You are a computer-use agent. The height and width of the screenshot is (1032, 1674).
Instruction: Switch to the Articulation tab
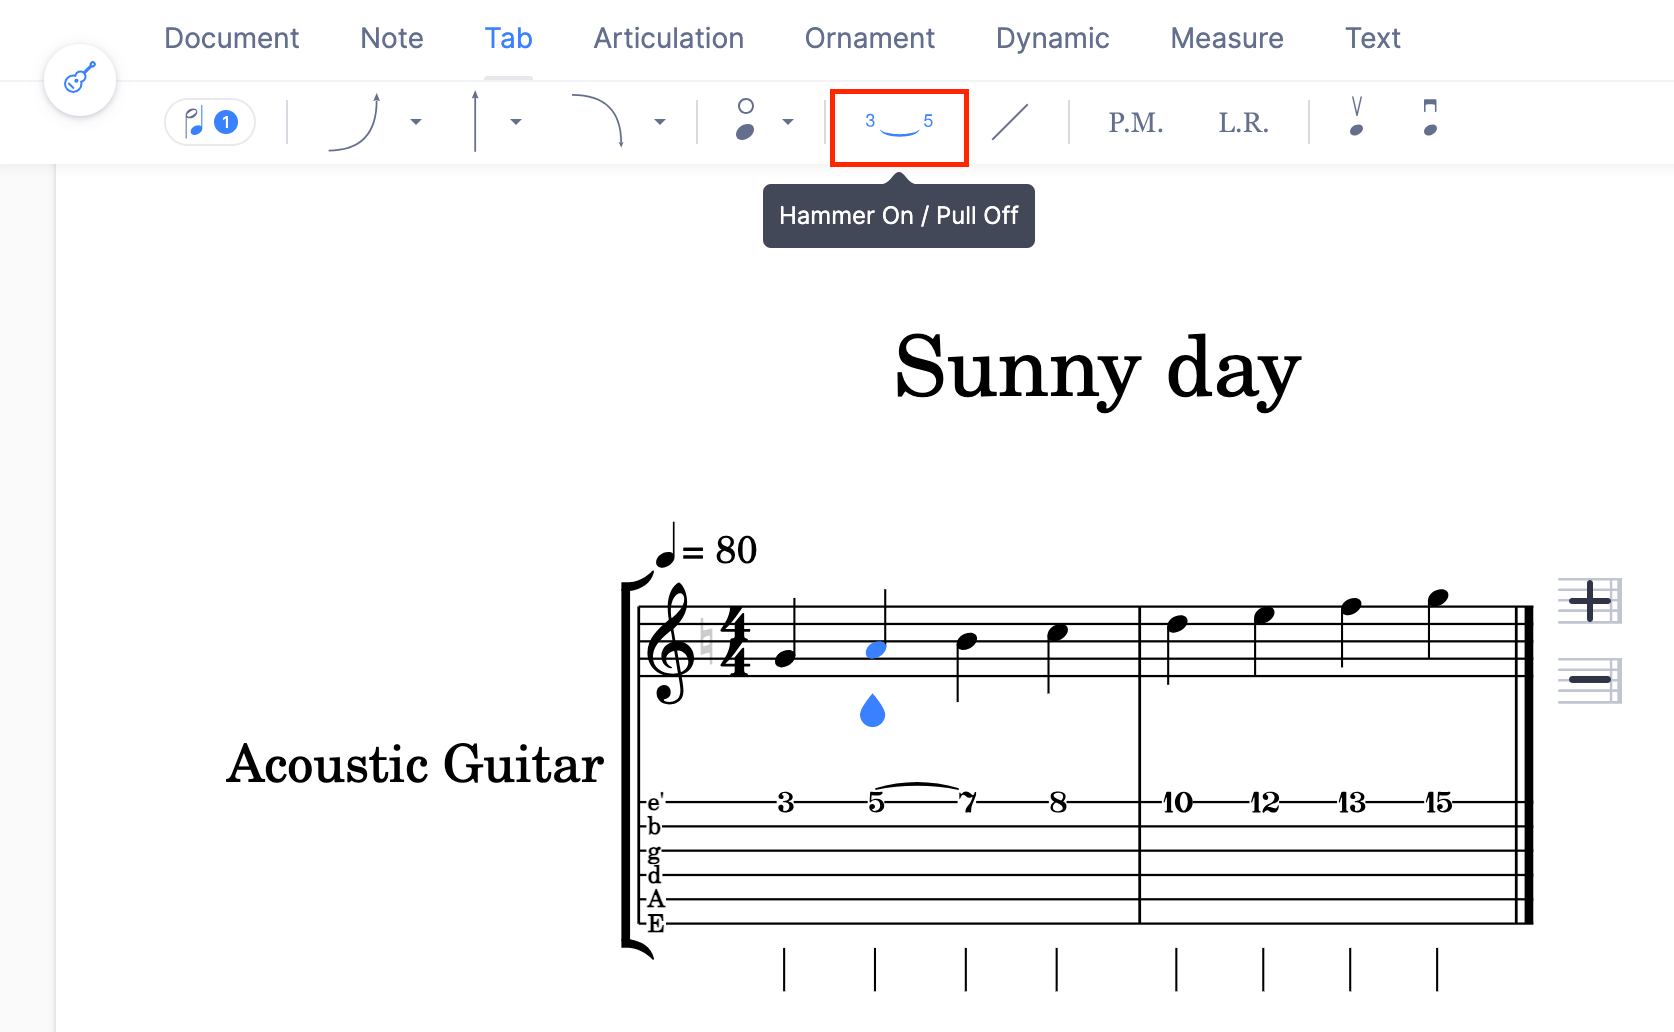click(x=668, y=38)
